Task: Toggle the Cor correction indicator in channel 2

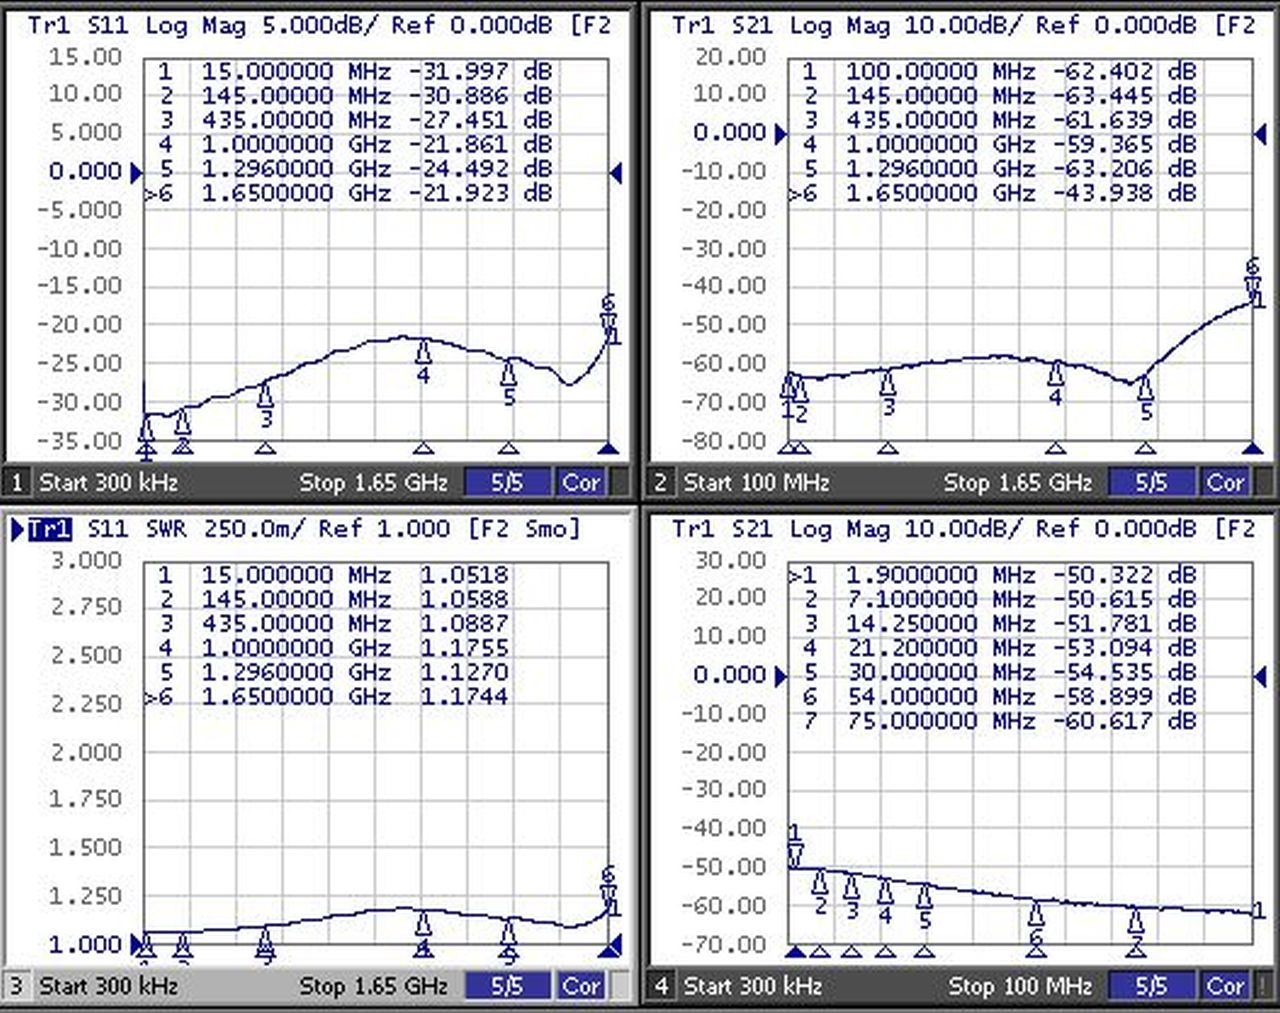Action: pyautogui.click(x=1225, y=483)
